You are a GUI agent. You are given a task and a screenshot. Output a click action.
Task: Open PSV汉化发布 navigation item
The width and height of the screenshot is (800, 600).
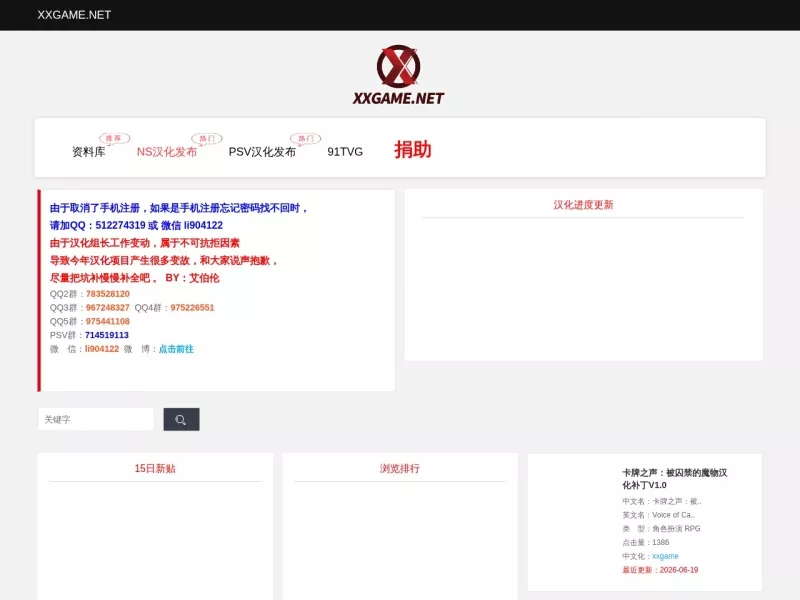(x=262, y=152)
